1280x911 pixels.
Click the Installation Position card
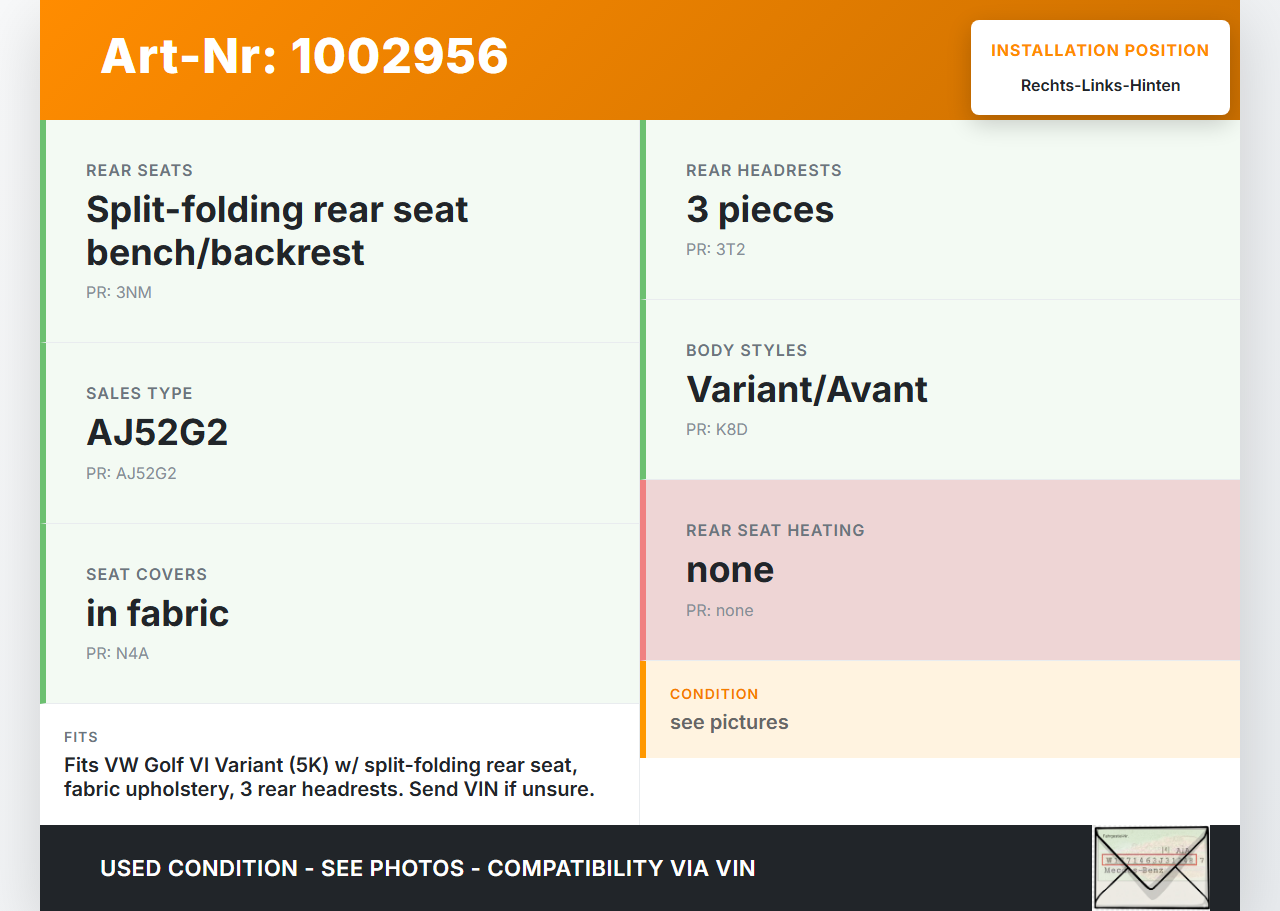(x=1100, y=67)
